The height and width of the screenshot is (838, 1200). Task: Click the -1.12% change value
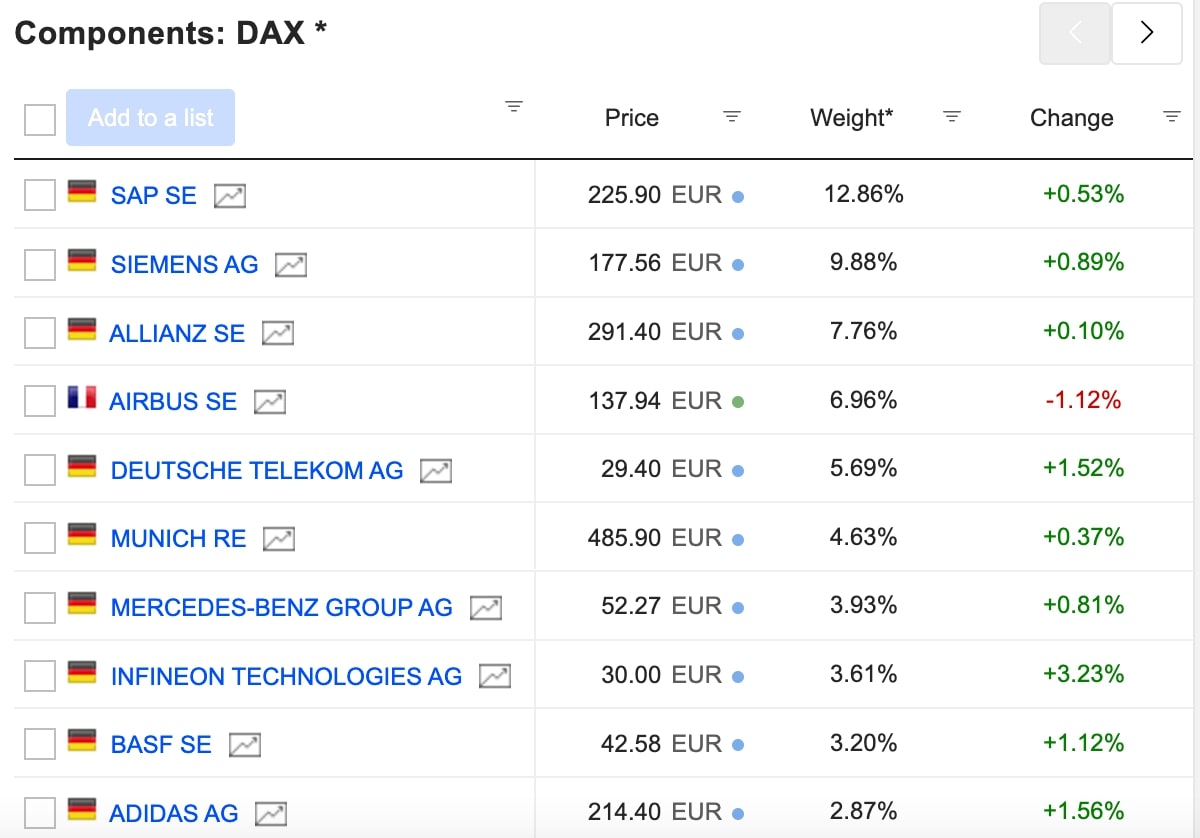tap(1084, 400)
